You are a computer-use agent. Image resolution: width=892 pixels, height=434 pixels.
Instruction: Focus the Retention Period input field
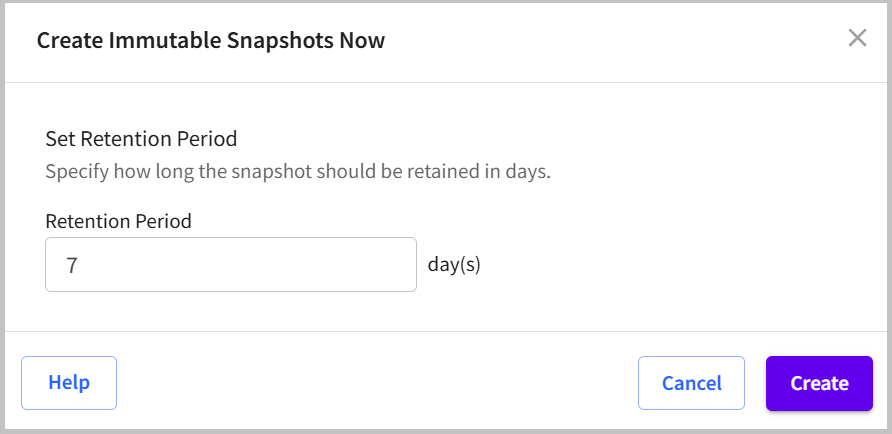231,264
